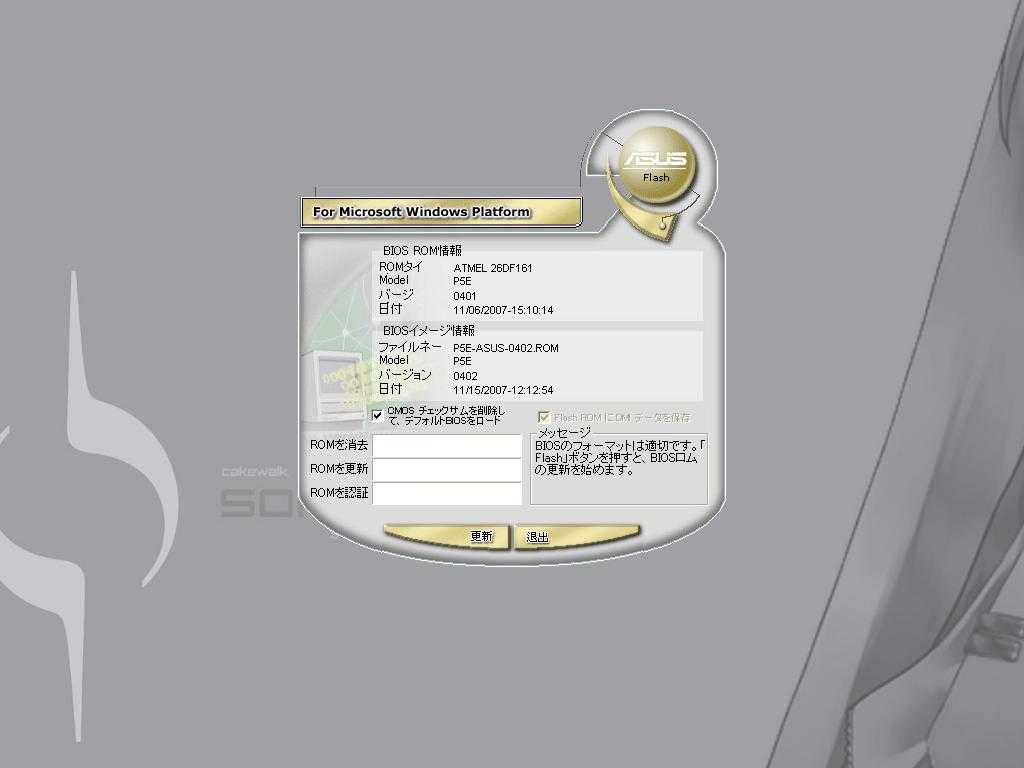This screenshot has height=768, width=1024.
Task: Click the 更新 (Flash) button
Action: pyautogui.click(x=447, y=536)
